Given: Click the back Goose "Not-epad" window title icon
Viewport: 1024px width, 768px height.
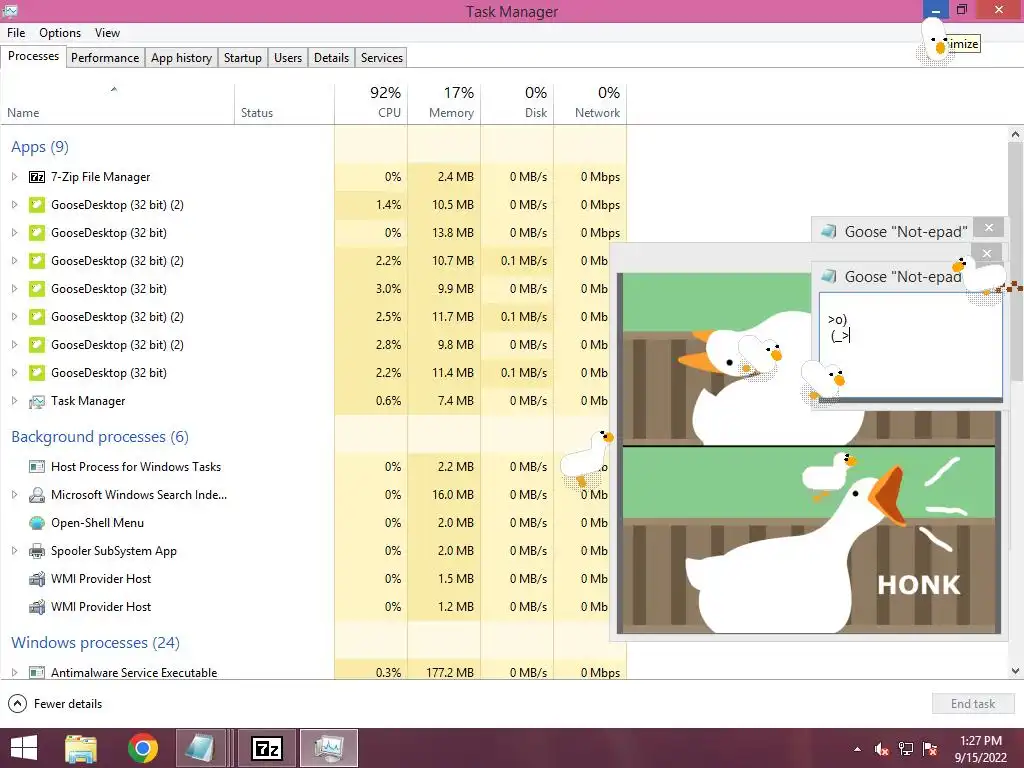Looking at the screenshot, I should click(x=829, y=231).
